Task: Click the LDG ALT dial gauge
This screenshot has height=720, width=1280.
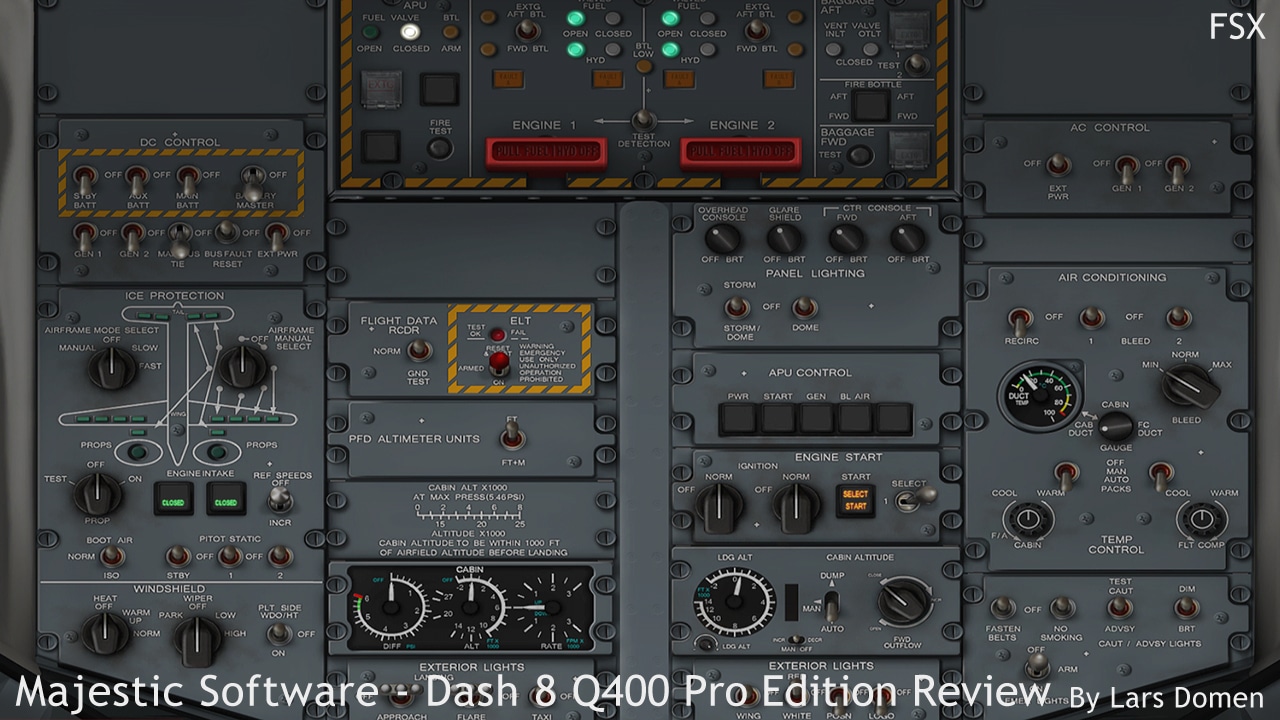Action: pos(737,600)
